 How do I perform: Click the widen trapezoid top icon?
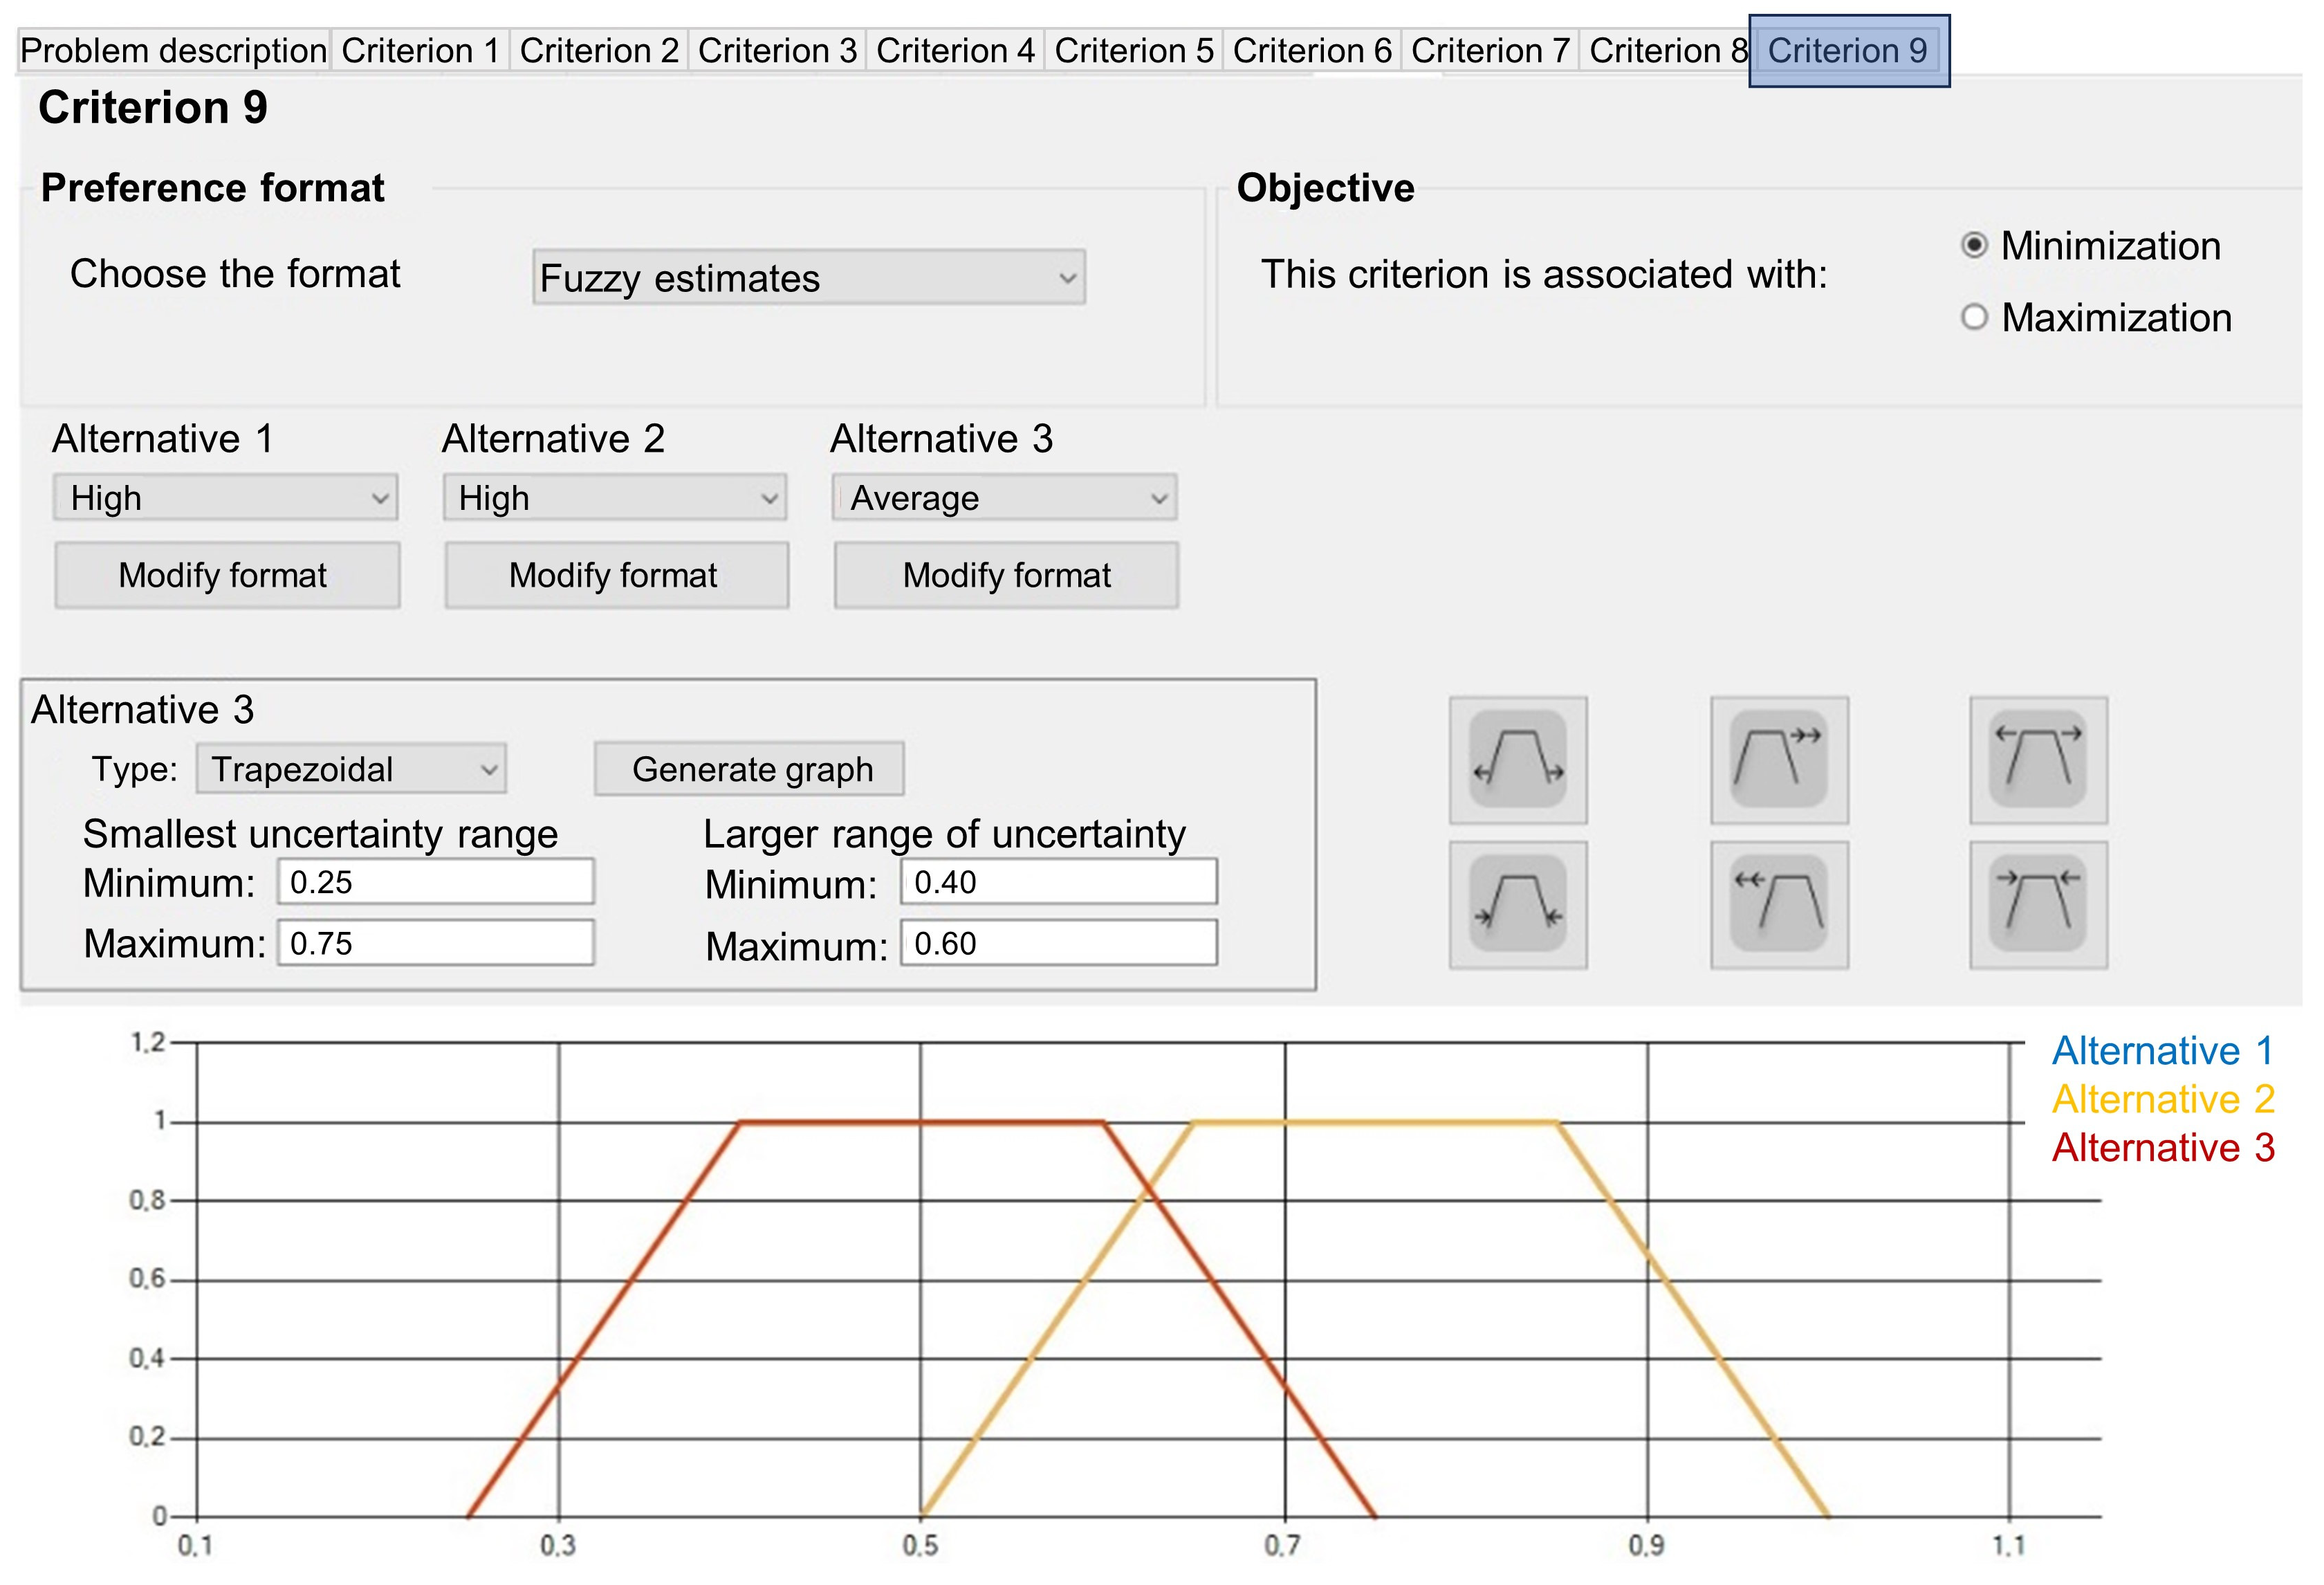tap(2038, 760)
